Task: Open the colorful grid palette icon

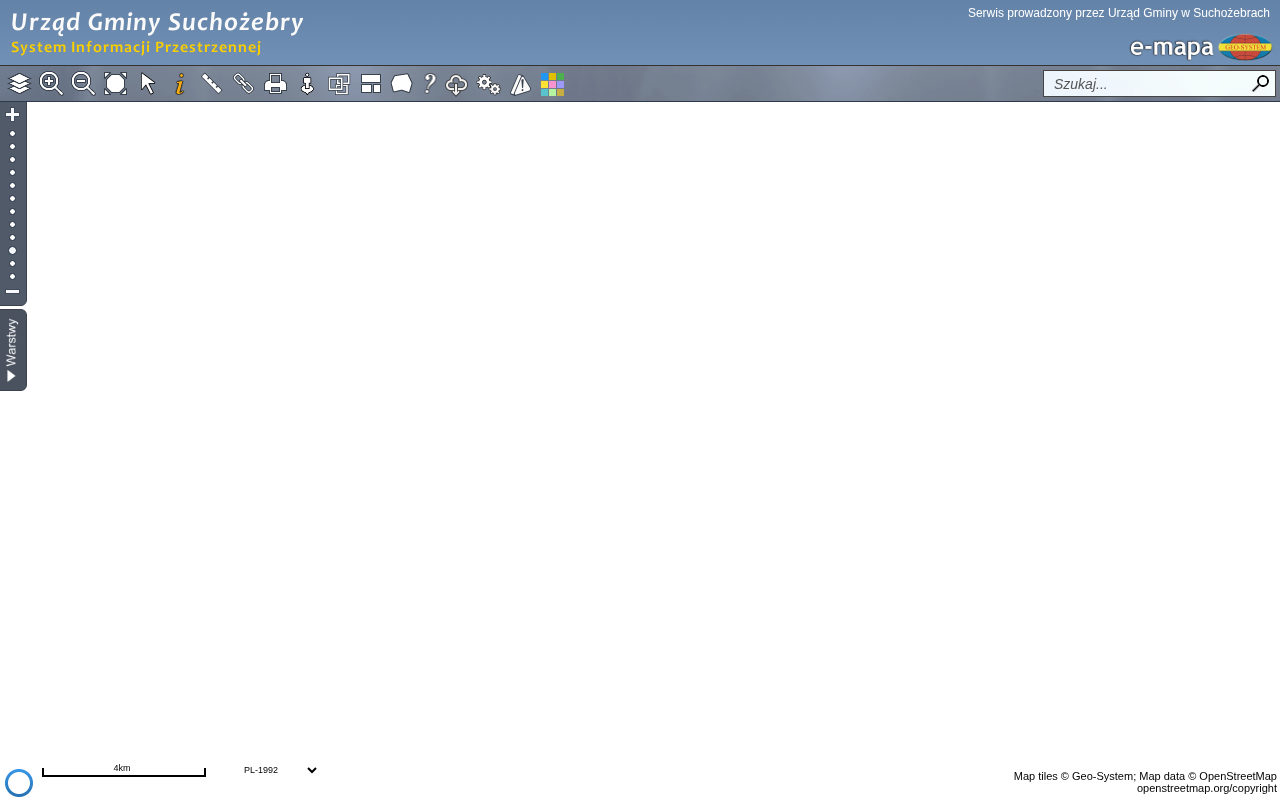Action: tap(553, 84)
